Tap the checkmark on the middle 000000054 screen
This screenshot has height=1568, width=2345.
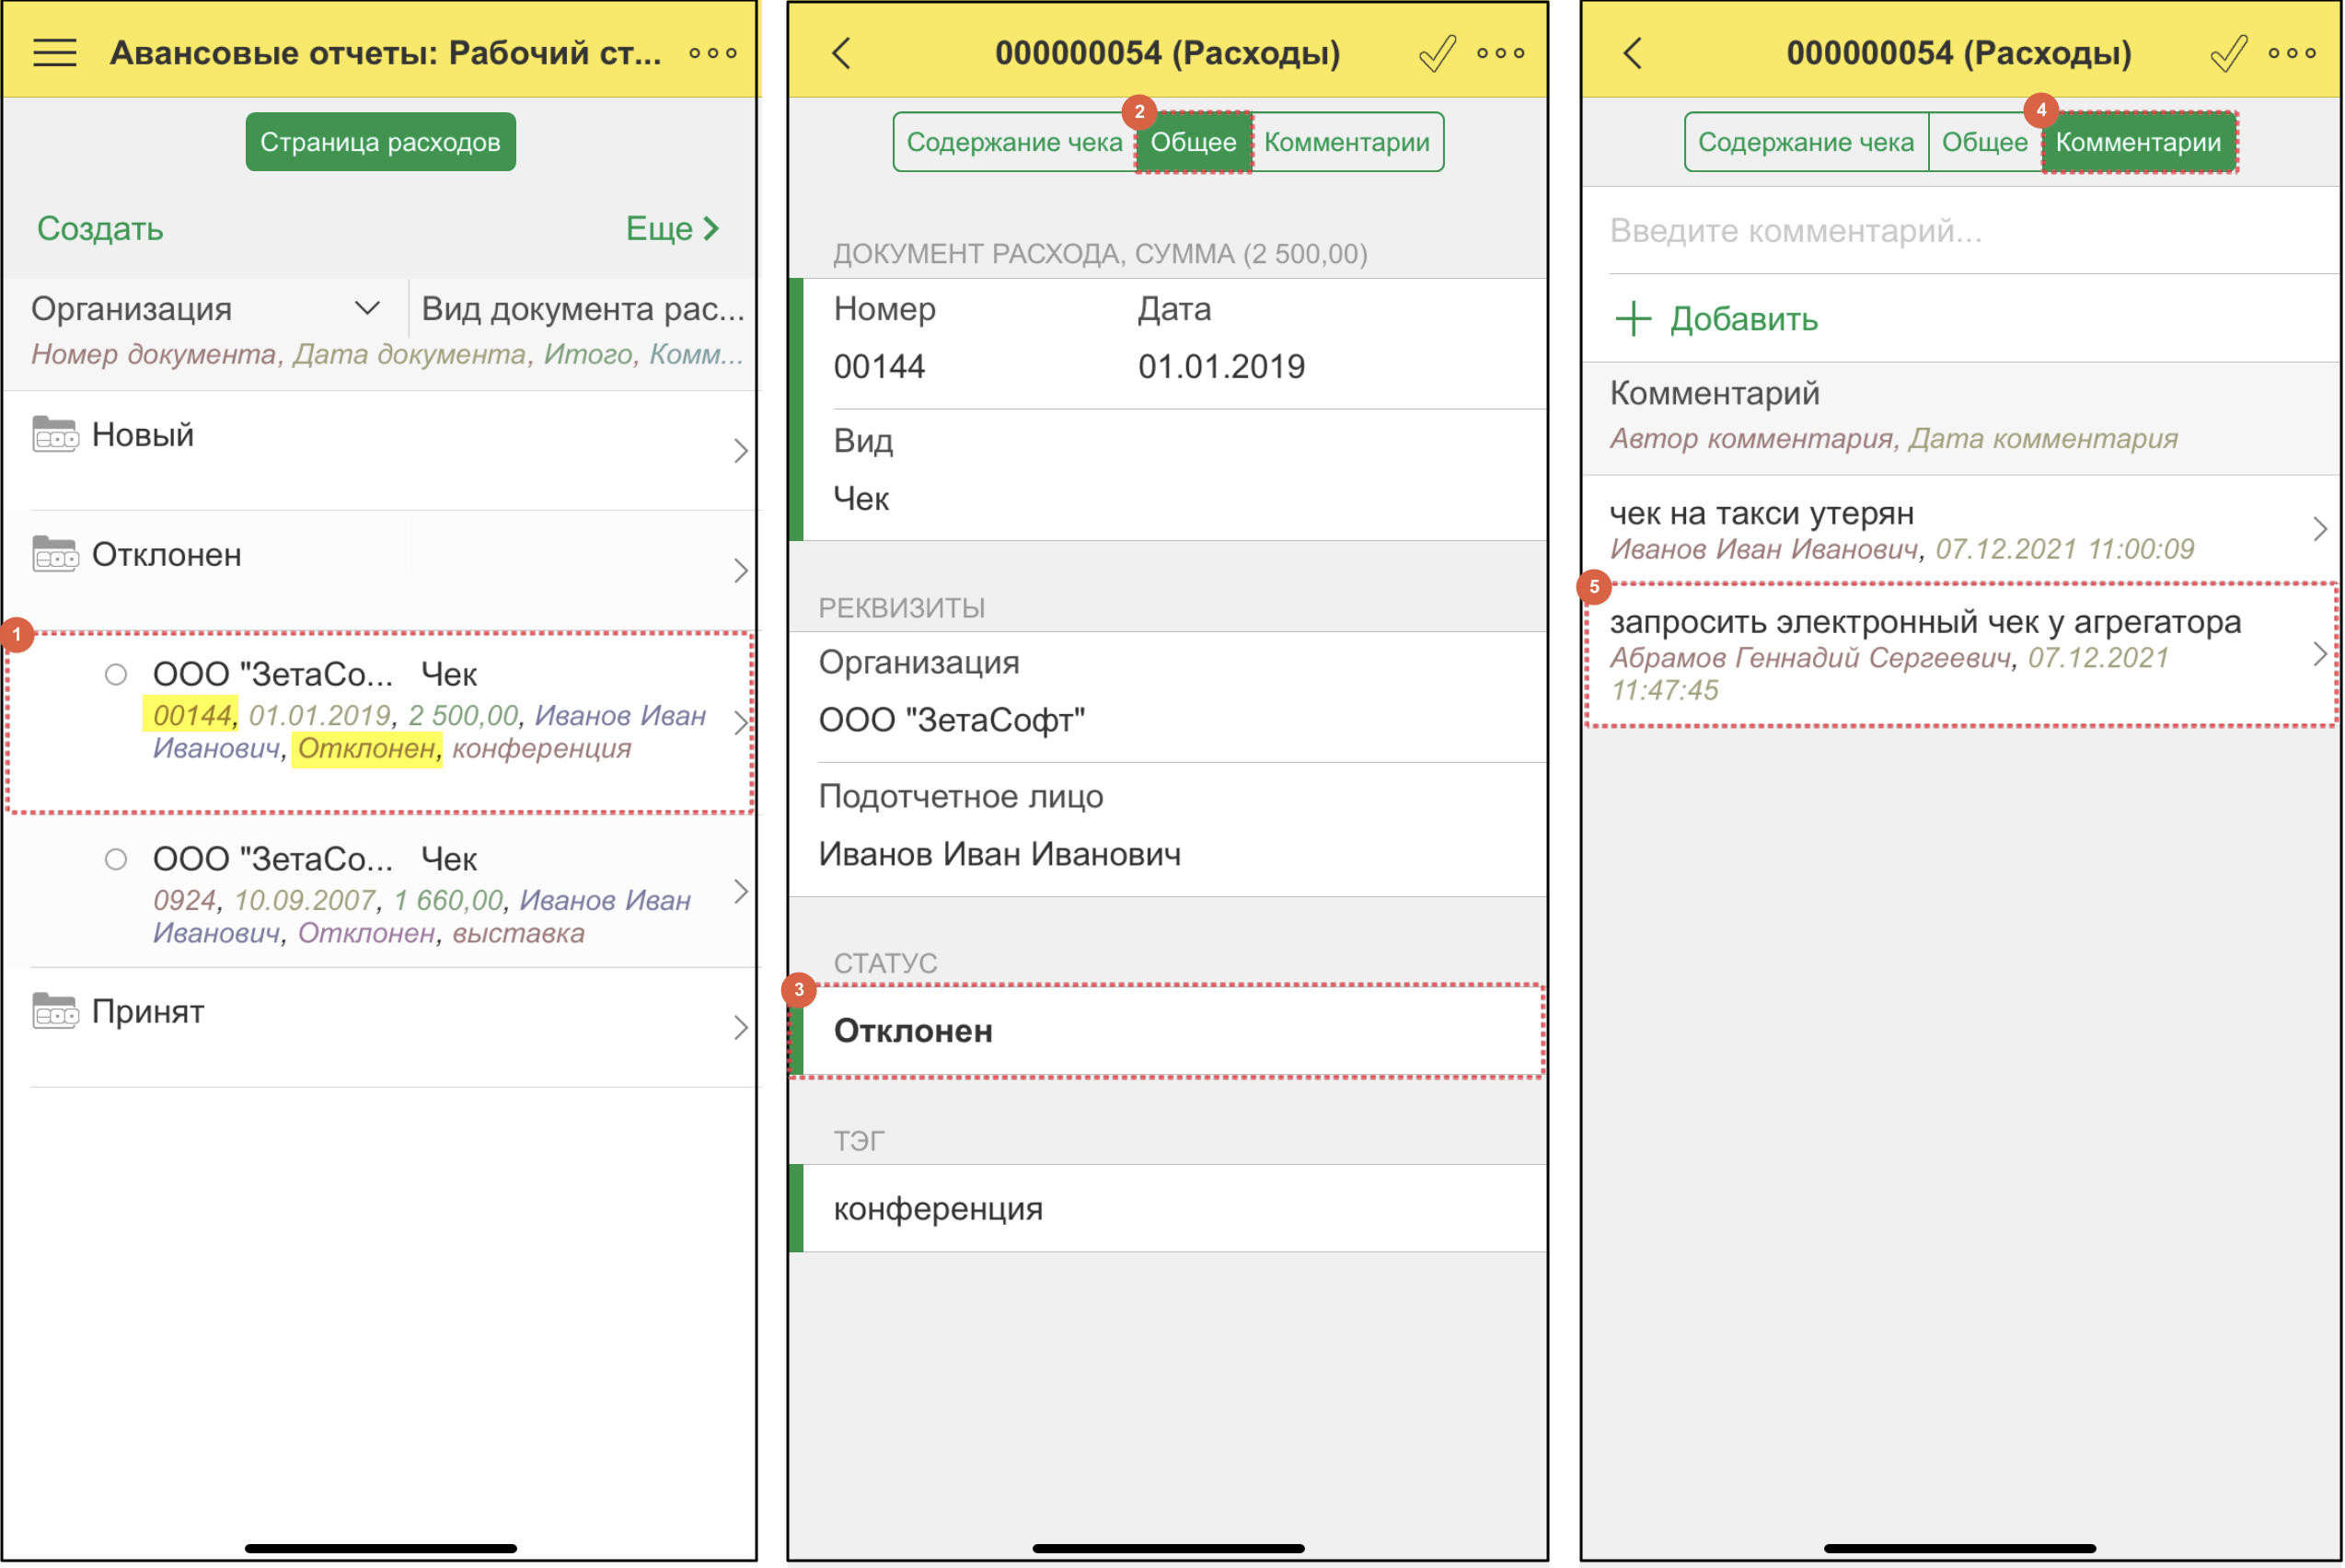1437,53
